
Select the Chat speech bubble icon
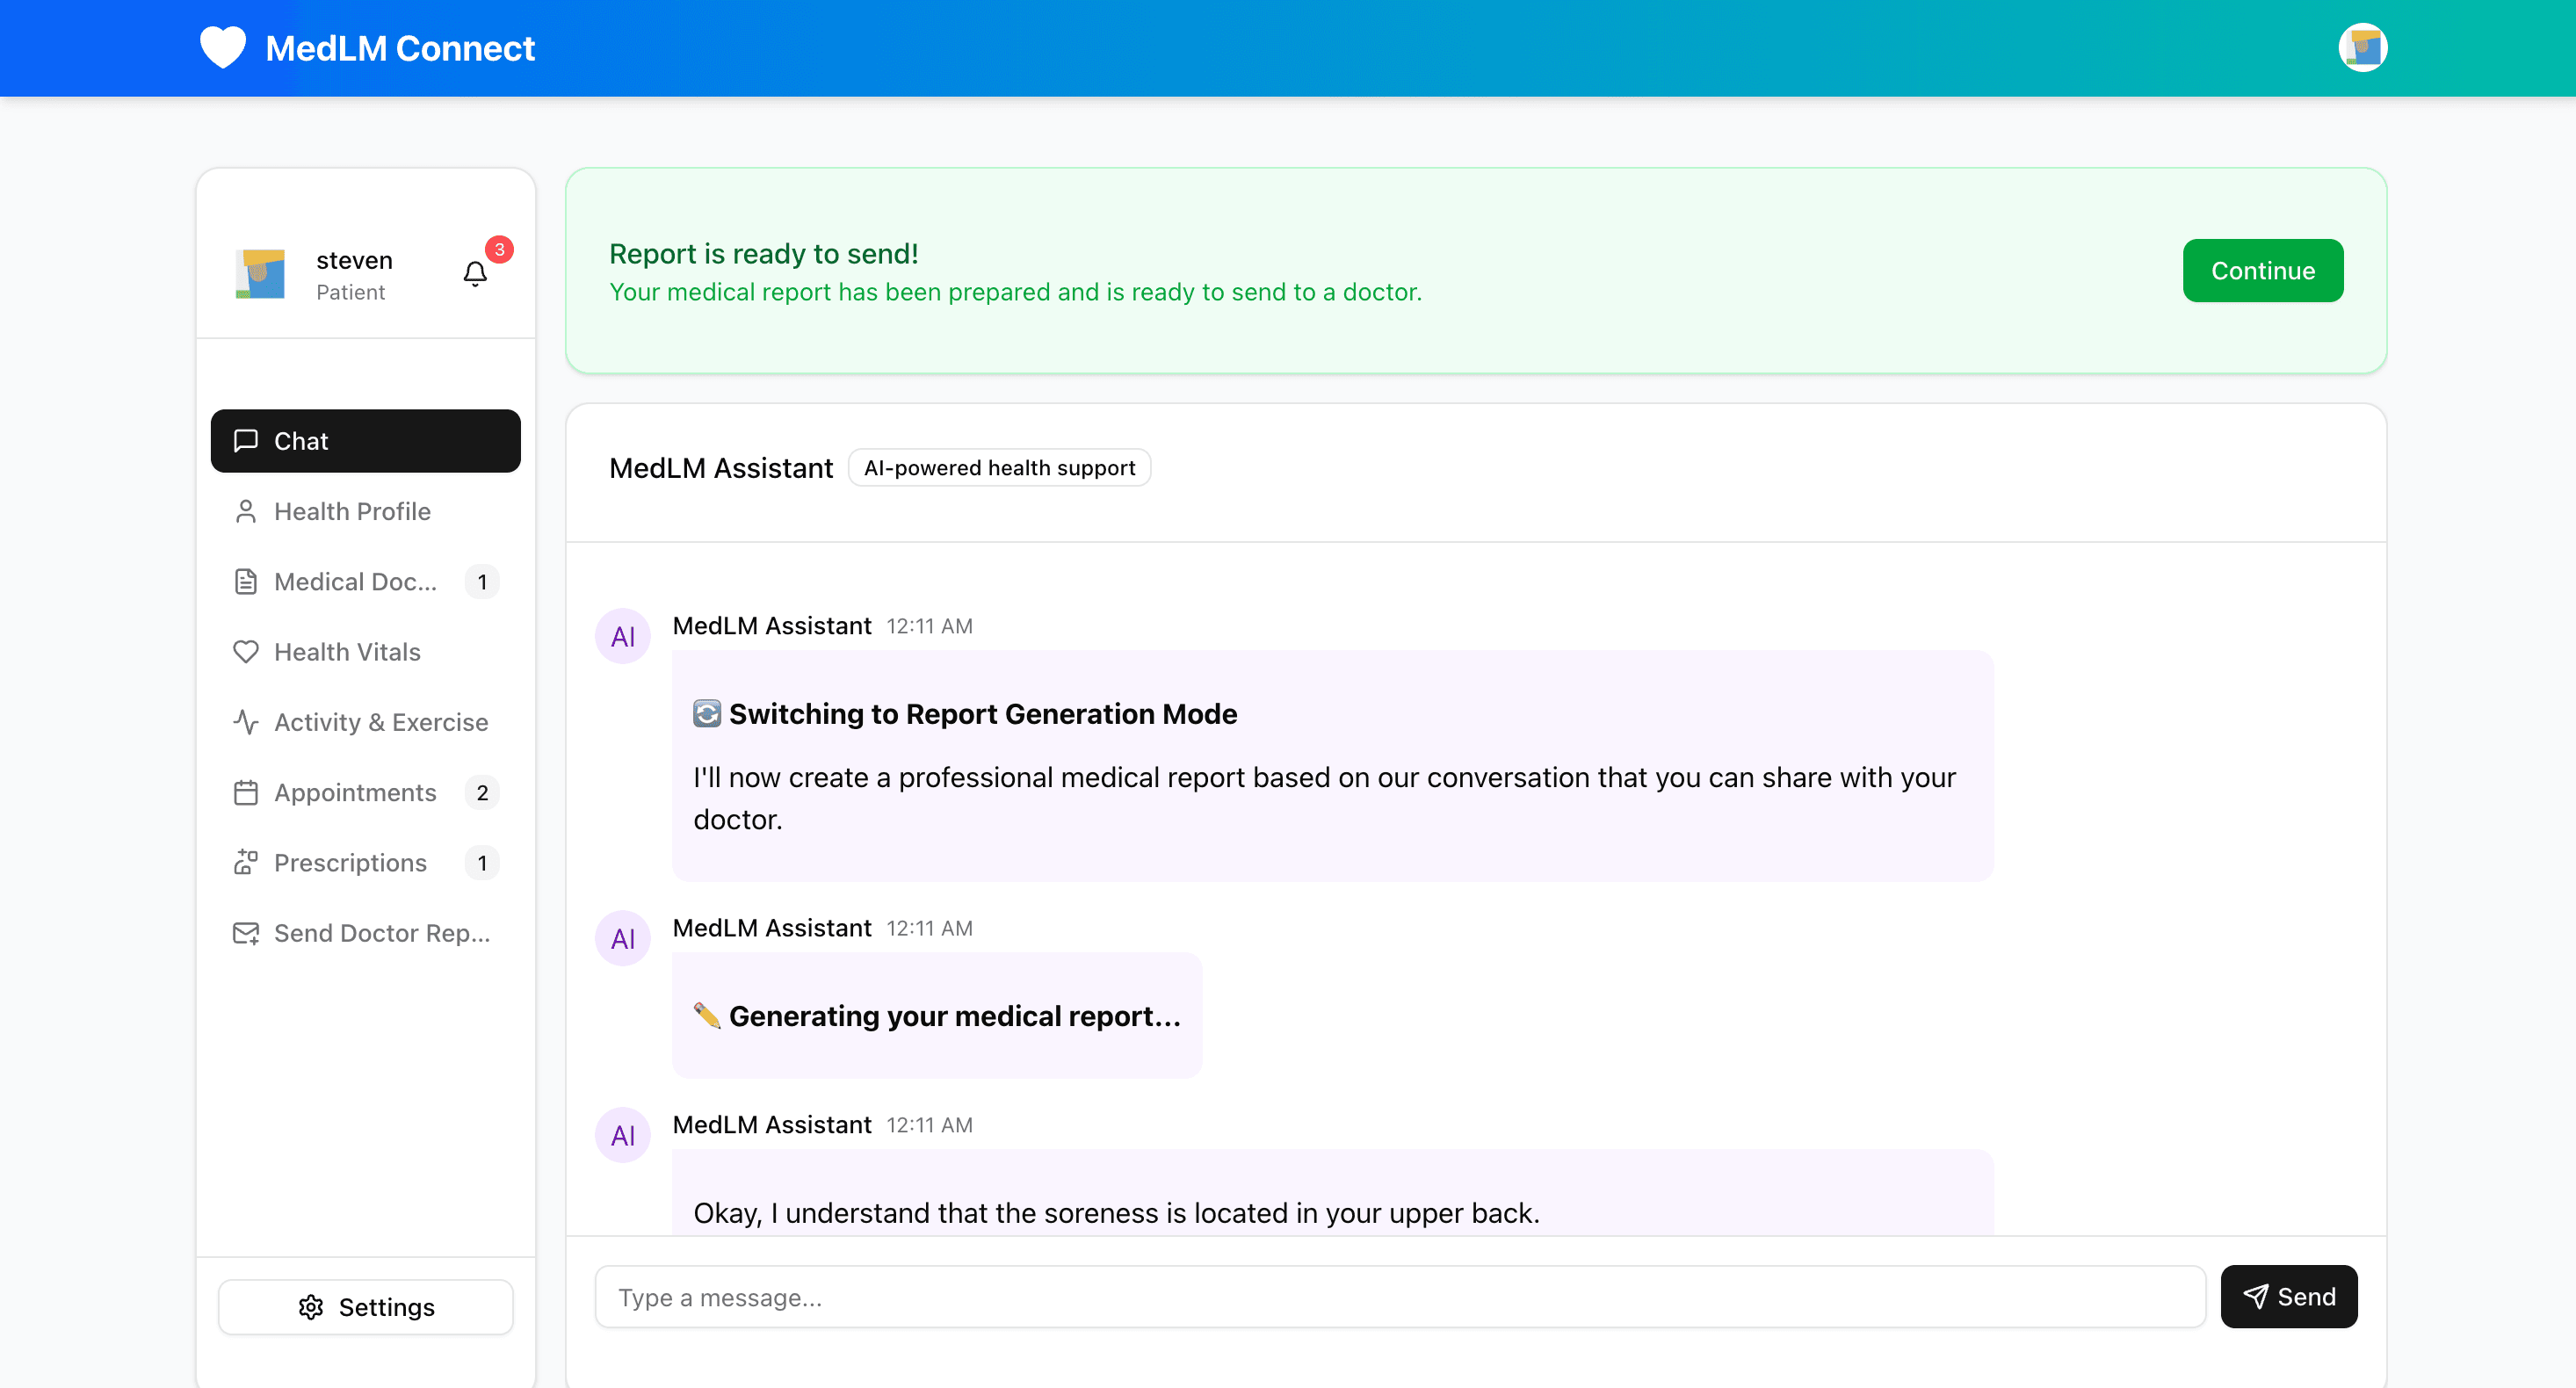click(x=246, y=440)
